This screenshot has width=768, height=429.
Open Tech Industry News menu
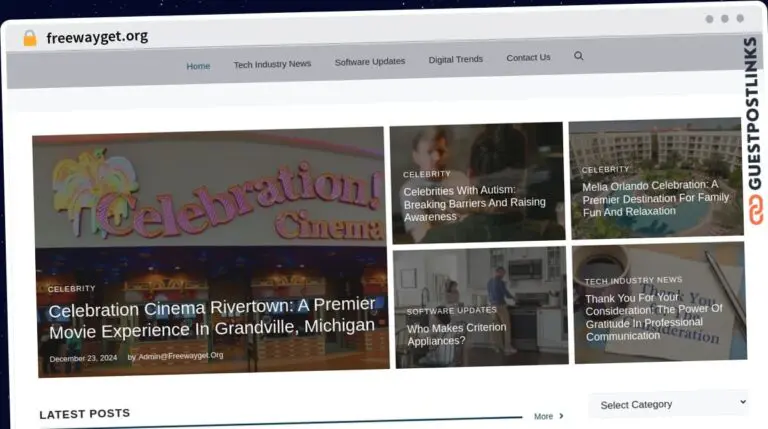pos(272,64)
